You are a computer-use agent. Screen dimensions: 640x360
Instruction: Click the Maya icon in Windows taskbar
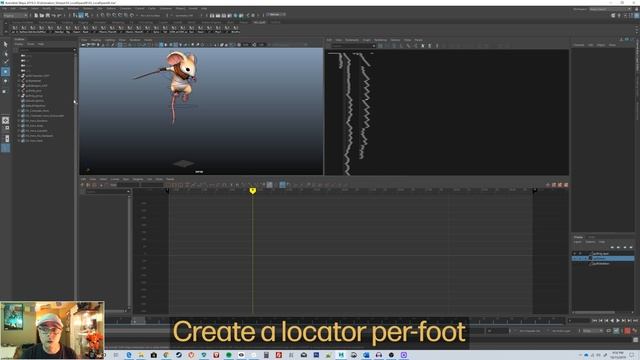(x=341, y=355)
